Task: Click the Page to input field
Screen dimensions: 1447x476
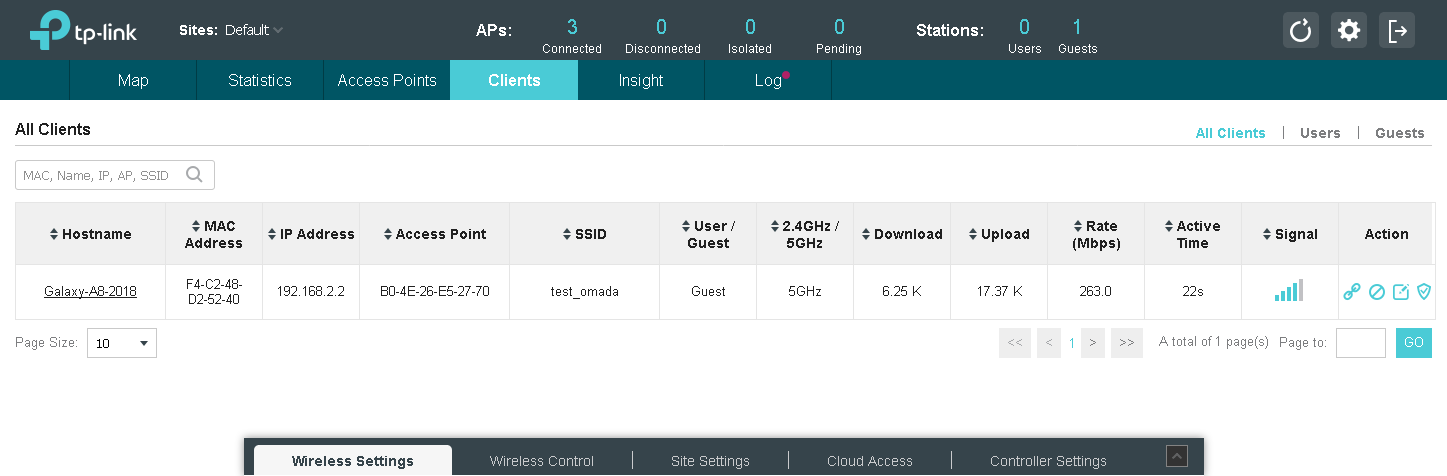Action: [x=1360, y=343]
